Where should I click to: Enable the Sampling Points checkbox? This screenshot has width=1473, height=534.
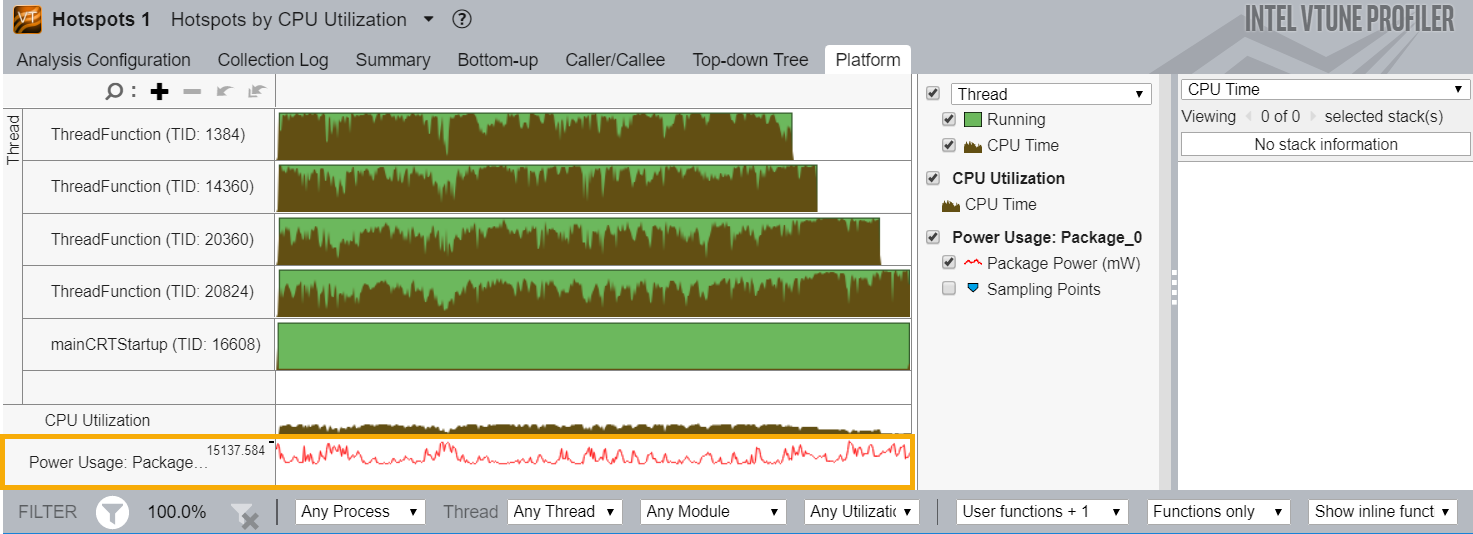pyautogui.click(x=949, y=289)
